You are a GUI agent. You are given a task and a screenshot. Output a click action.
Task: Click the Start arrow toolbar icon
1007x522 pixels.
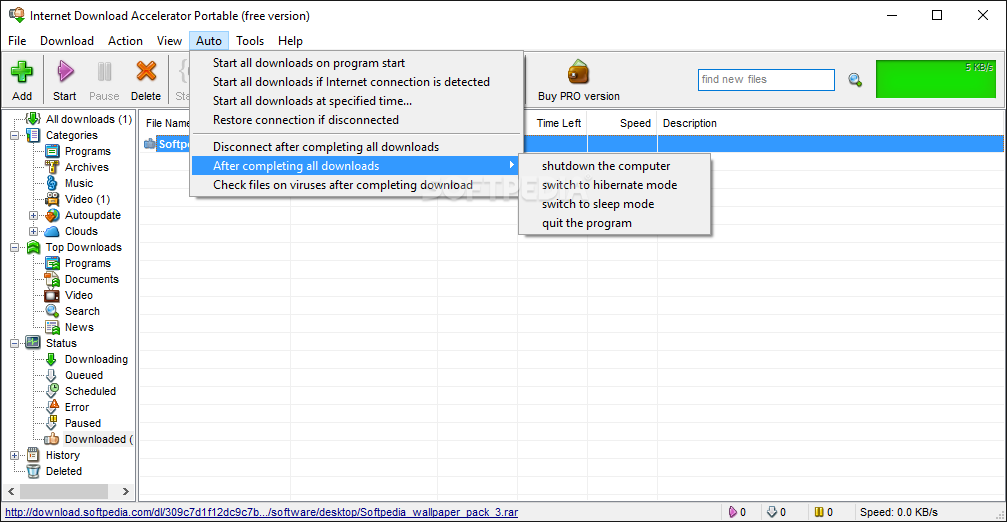tap(65, 71)
